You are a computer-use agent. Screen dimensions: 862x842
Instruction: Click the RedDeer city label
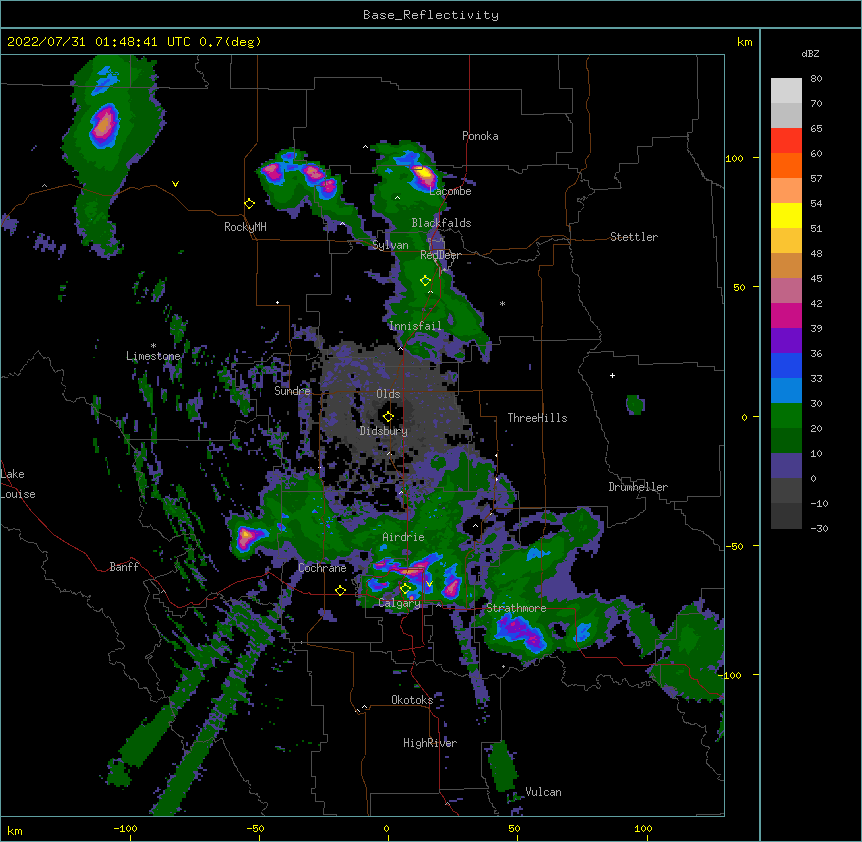(x=440, y=255)
